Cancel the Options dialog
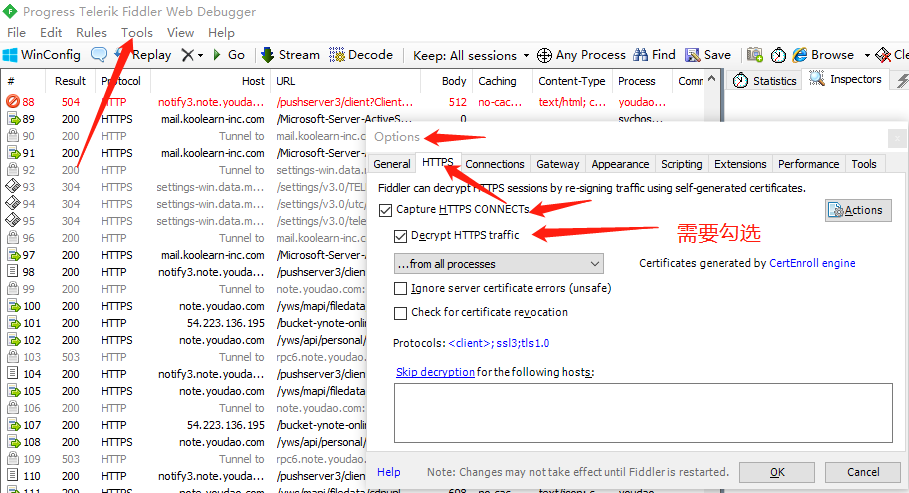The height and width of the screenshot is (493, 909). pos(863,473)
